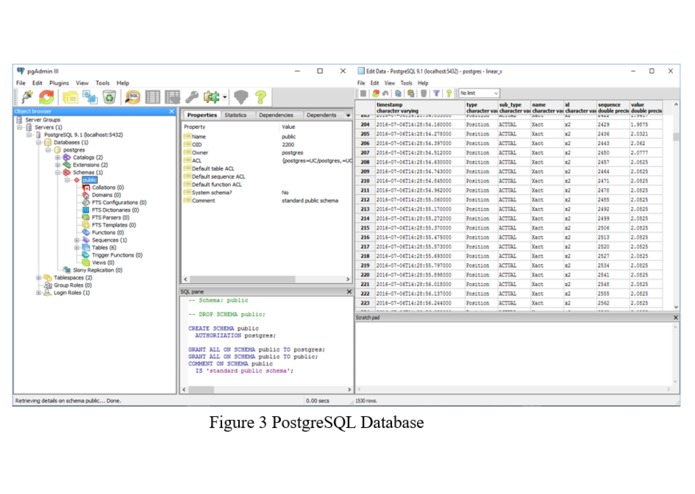The height and width of the screenshot is (494, 695).
Task: Create a new object via toolbar icon
Action: (x=90, y=97)
